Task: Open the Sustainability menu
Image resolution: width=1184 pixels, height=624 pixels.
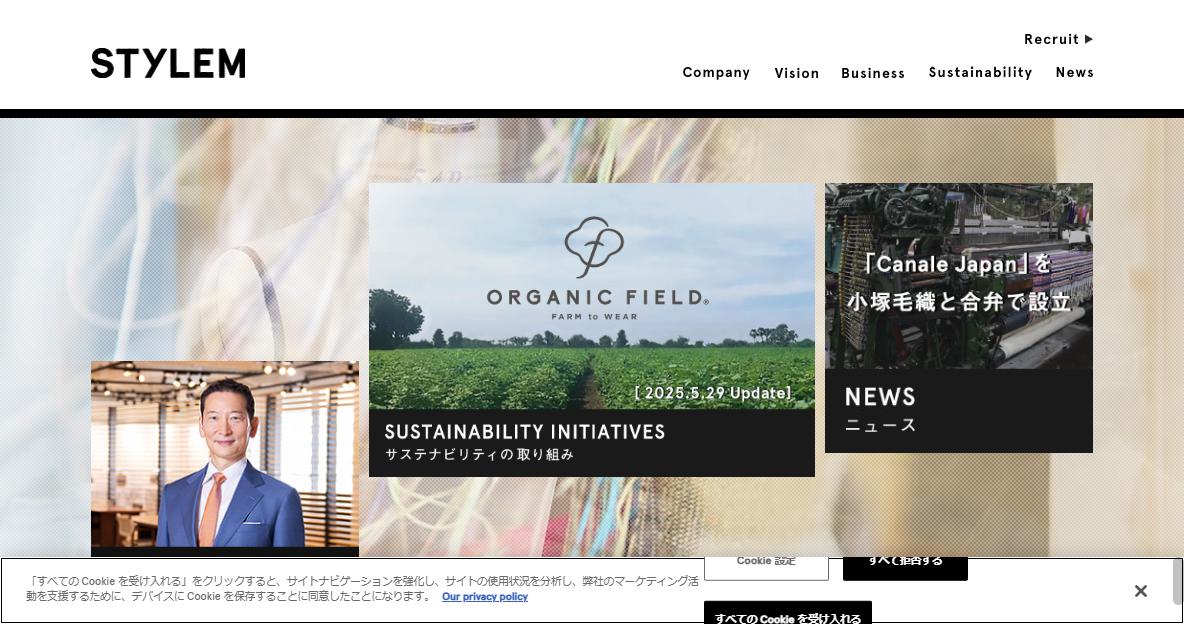Action: coord(980,73)
